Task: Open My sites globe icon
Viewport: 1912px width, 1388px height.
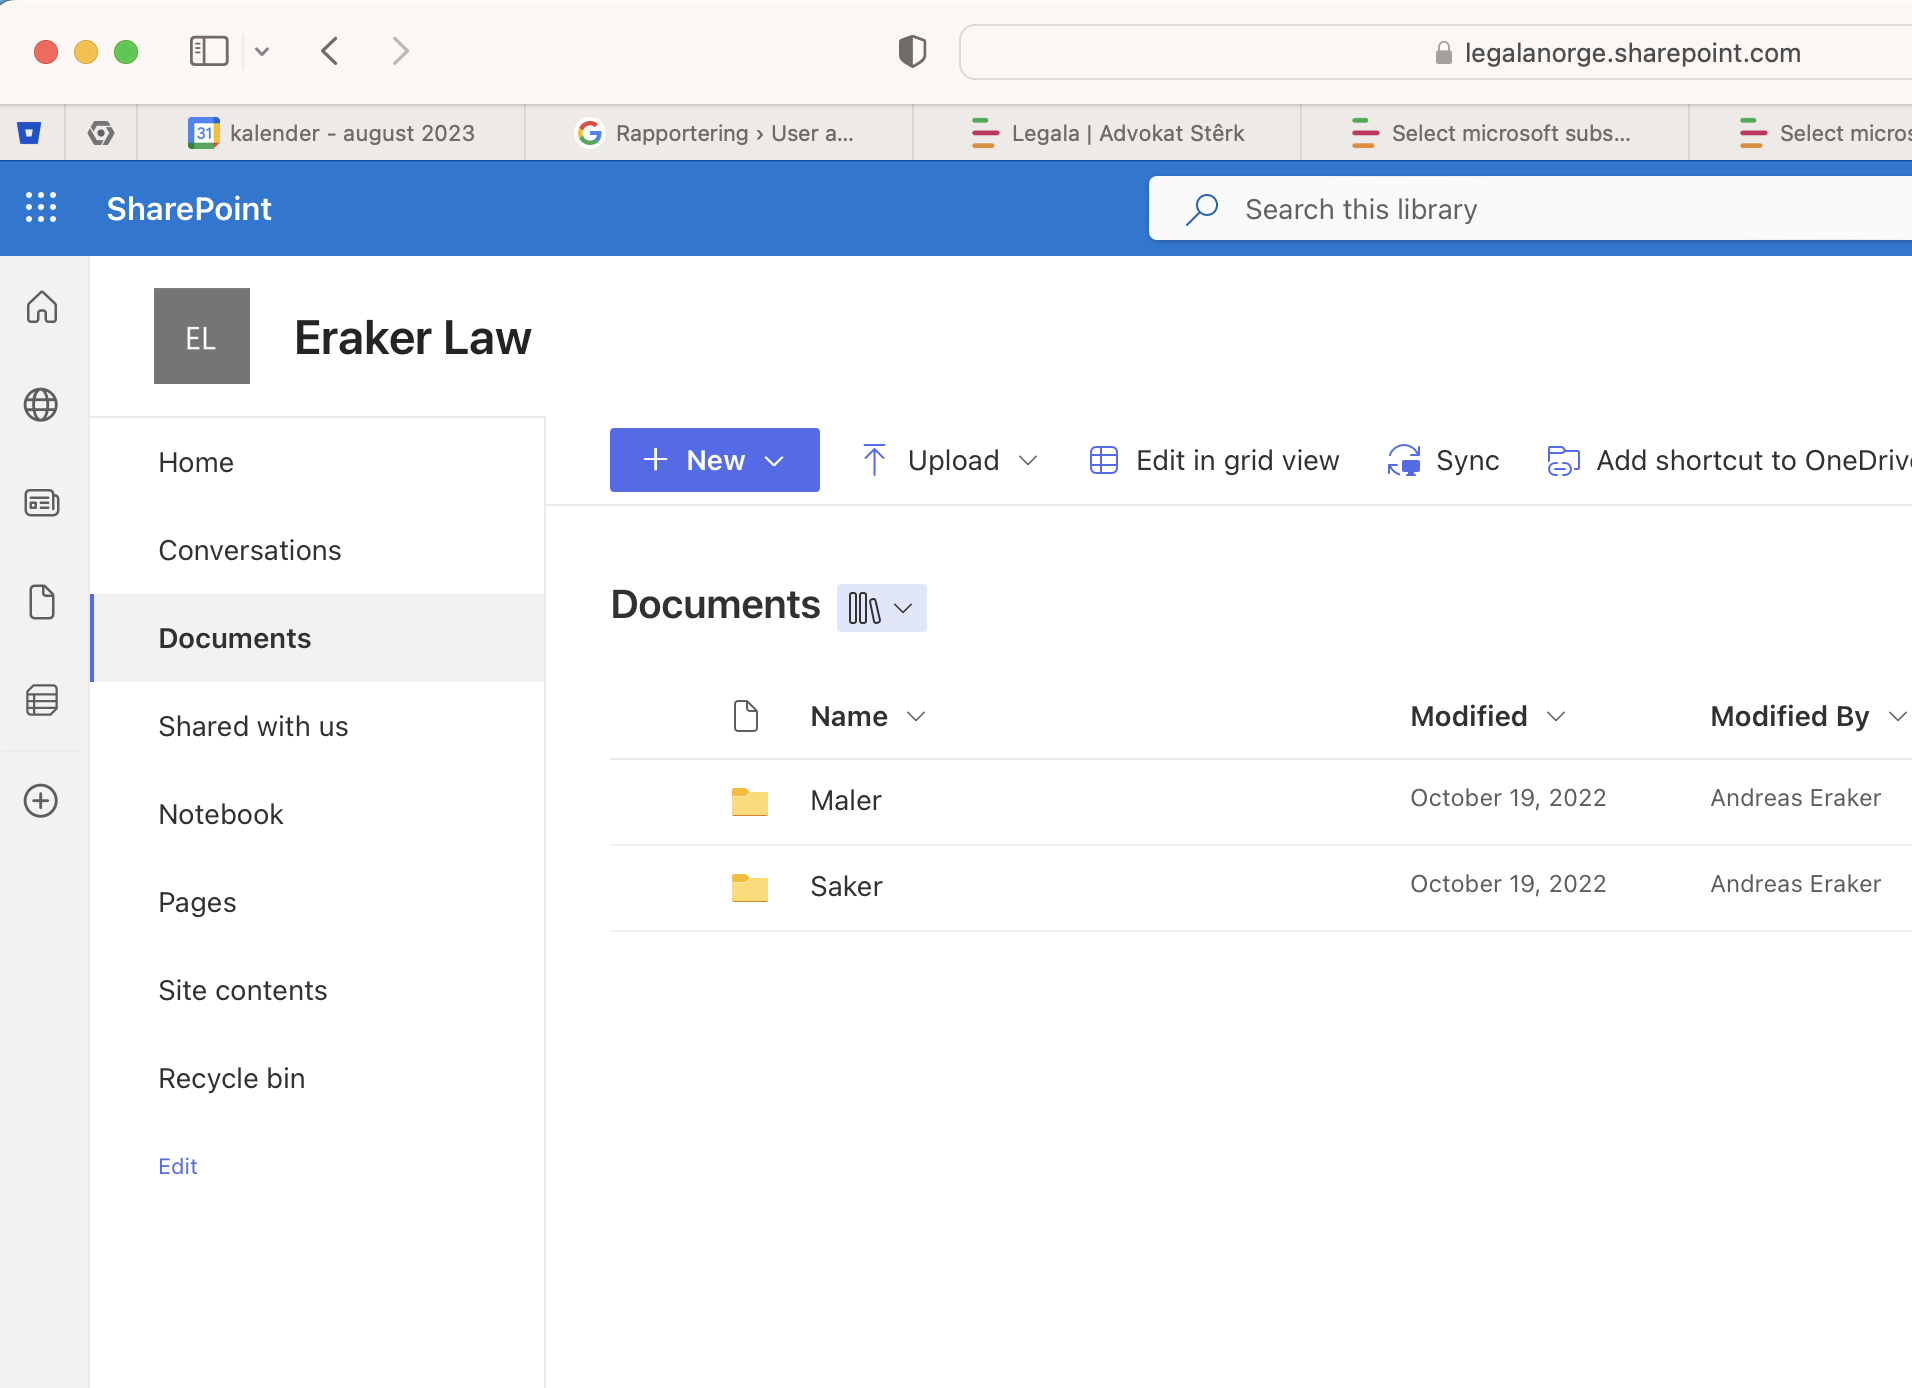Action: click(x=41, y=405)
